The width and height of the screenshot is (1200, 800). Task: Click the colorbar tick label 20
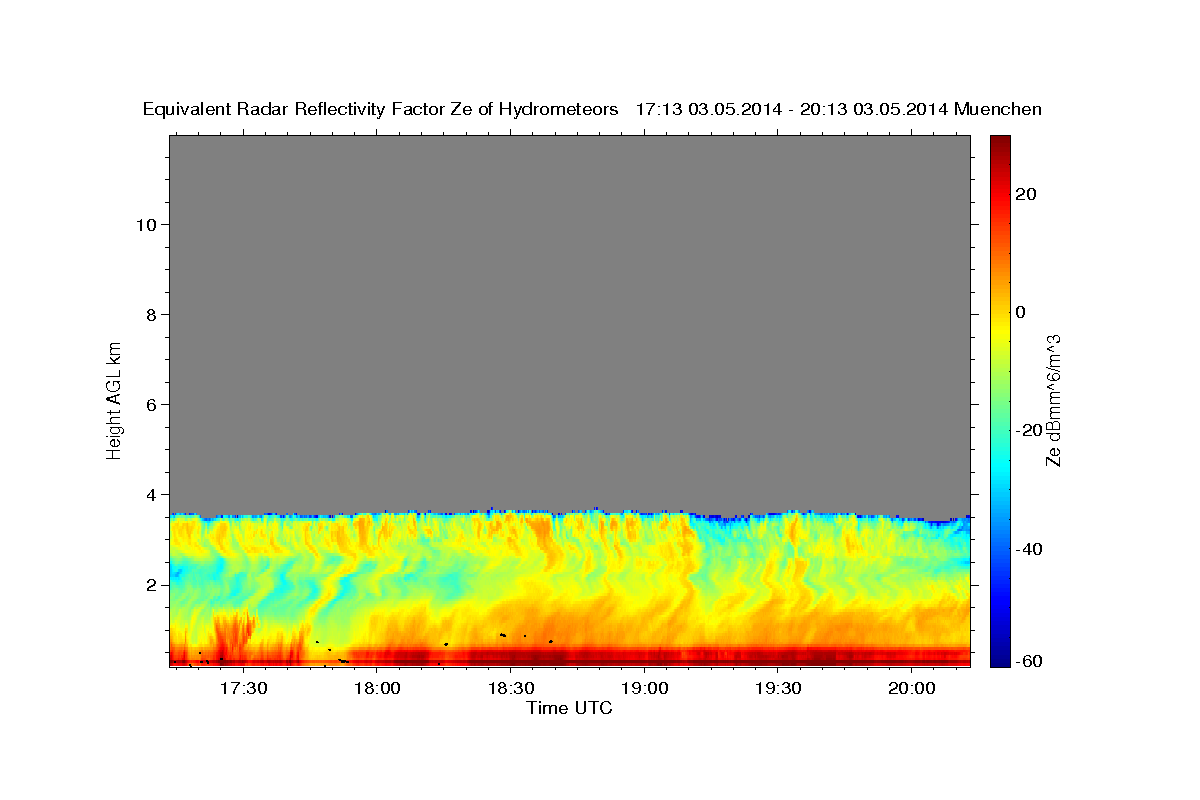click(x=1025, y=194)
